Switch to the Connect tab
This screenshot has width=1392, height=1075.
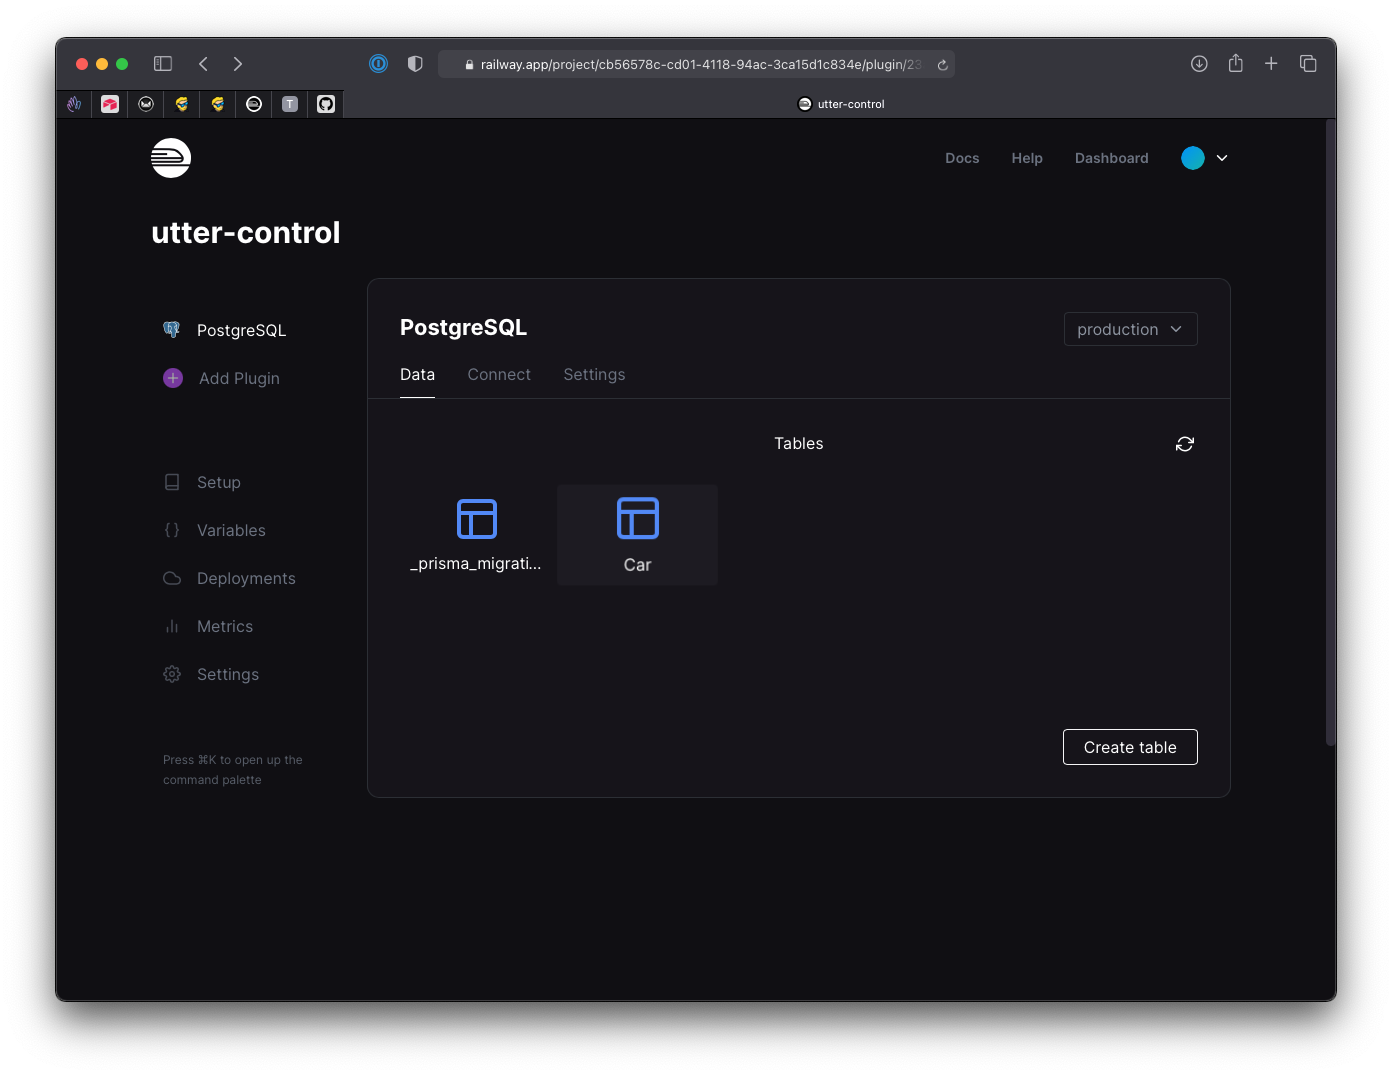coord(499,374)
